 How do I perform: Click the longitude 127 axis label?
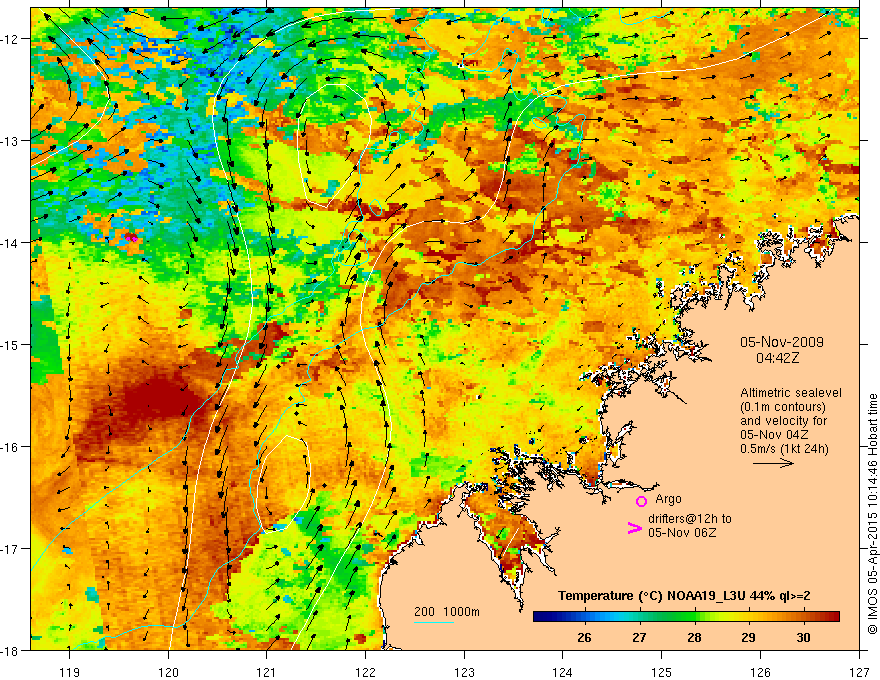click(x=859, y=672)
